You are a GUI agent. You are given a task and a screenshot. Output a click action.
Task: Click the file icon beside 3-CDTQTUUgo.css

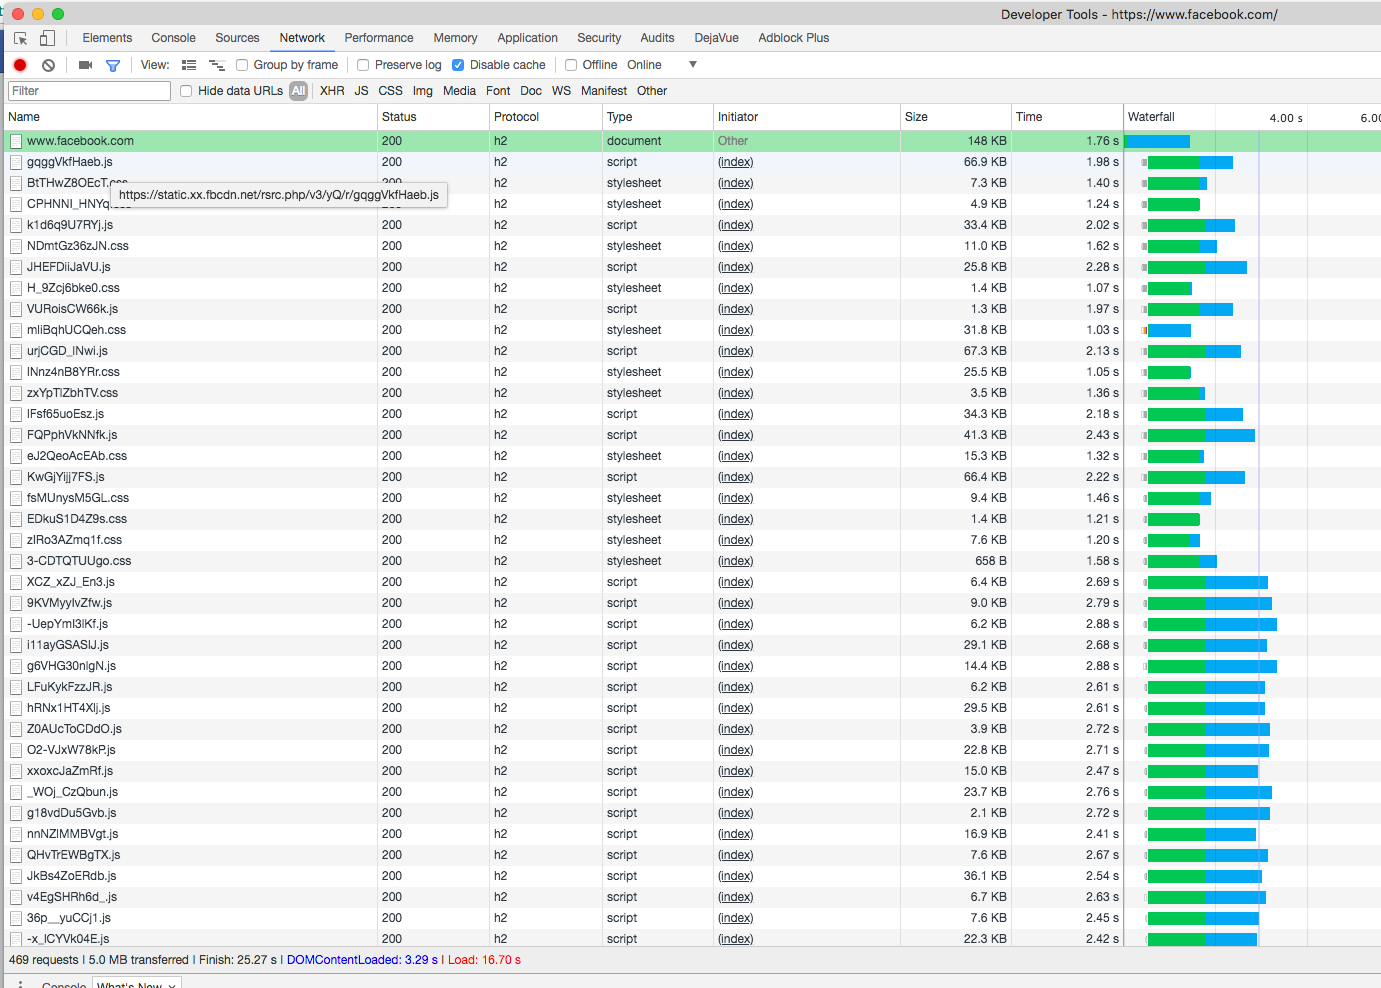pyautogui.click(x=16, y=561)
